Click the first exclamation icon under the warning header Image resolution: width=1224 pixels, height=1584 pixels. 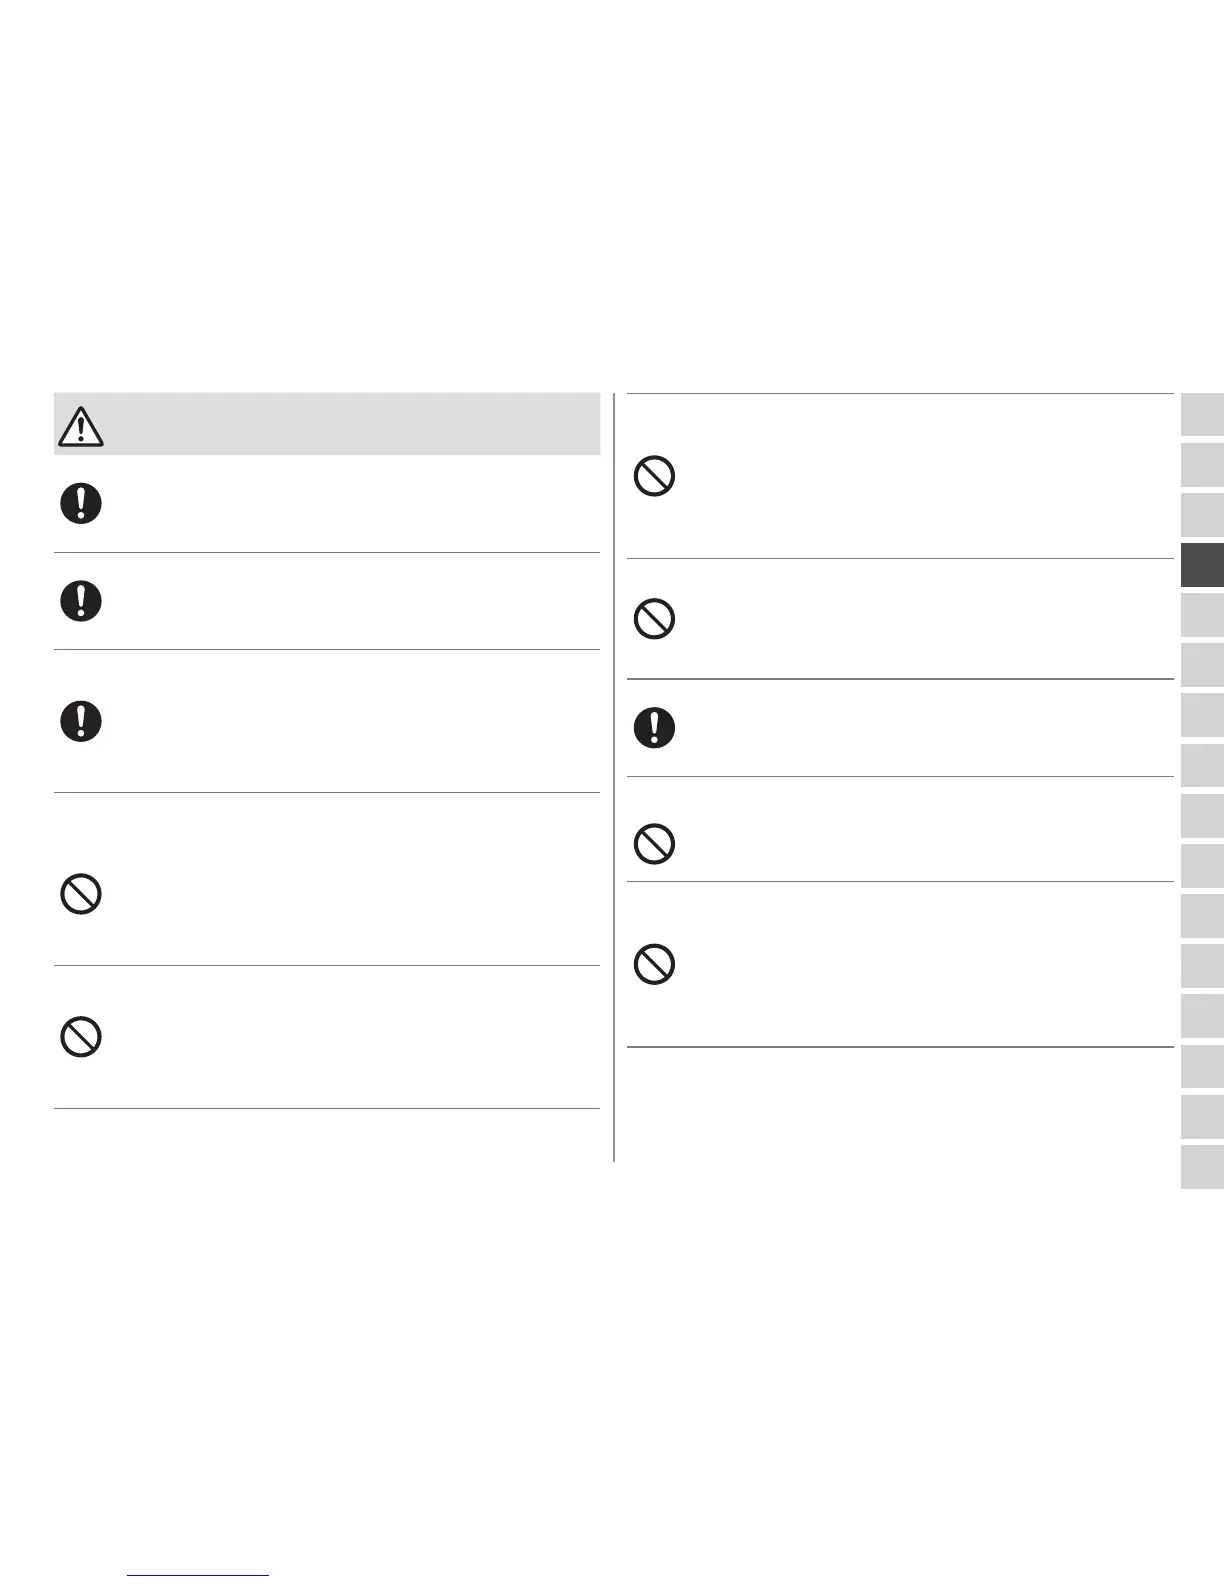[81, 503]
